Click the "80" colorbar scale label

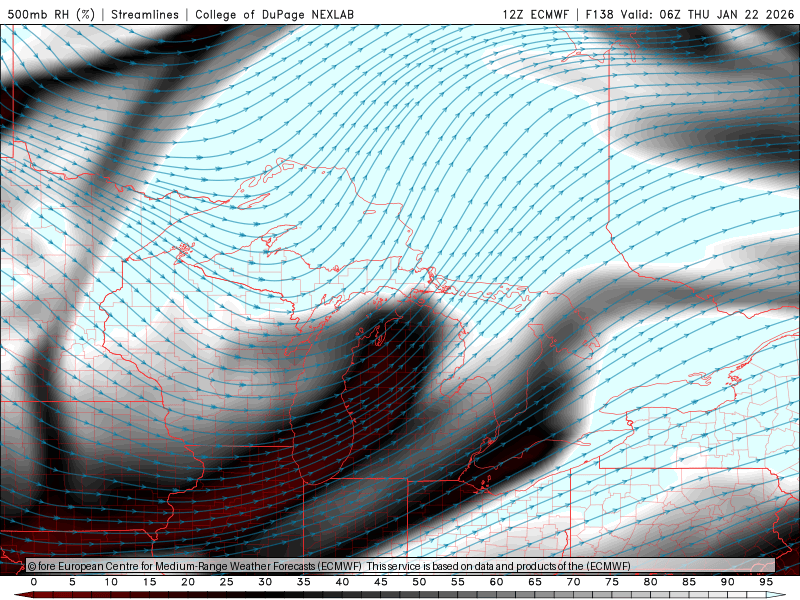[x=651, y=582]
